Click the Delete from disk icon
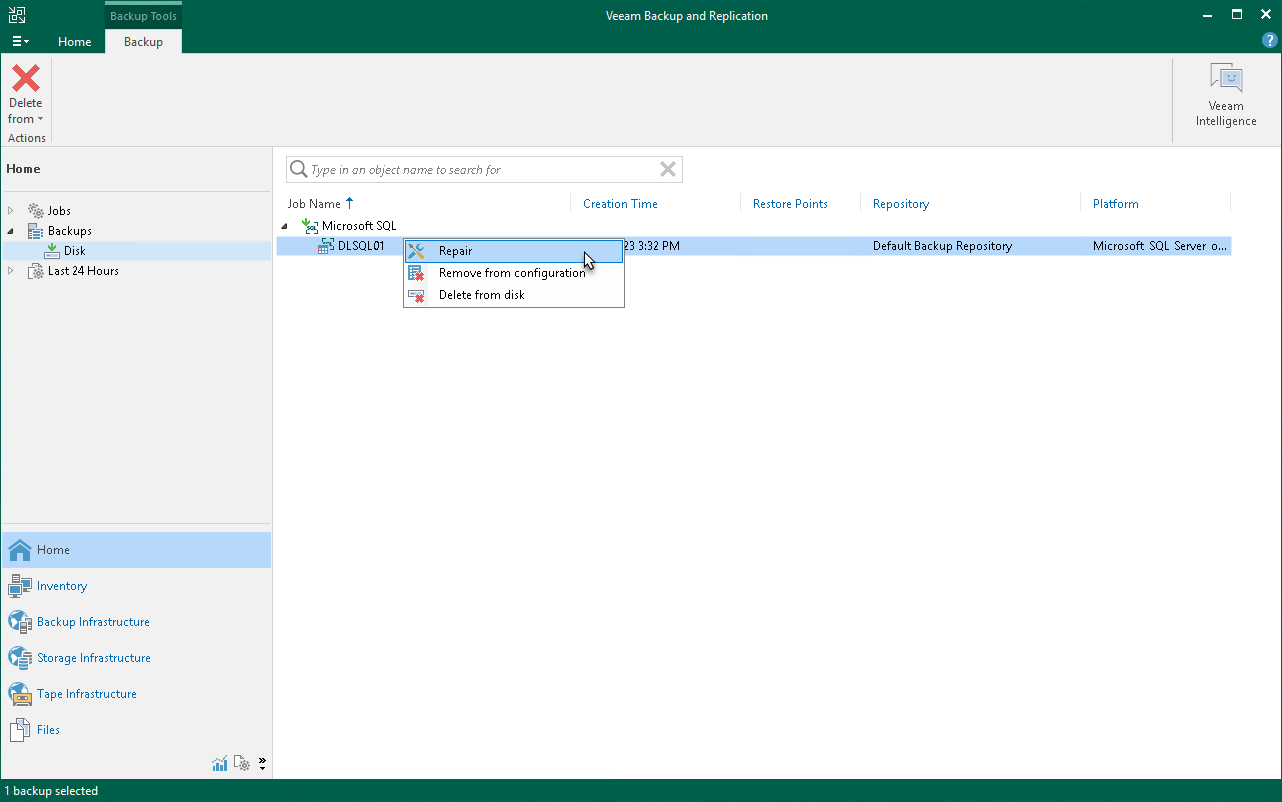The height and width of the screenshot is (802, 1282). pos(417,295)
